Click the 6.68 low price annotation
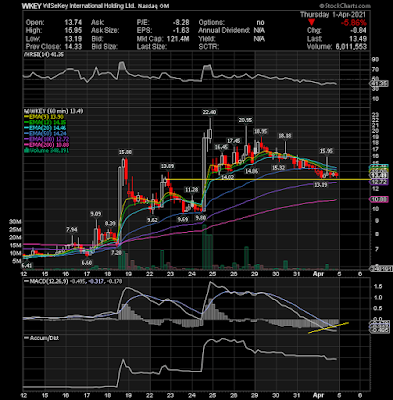Screen dimensions: 393x400 point(87,263)
